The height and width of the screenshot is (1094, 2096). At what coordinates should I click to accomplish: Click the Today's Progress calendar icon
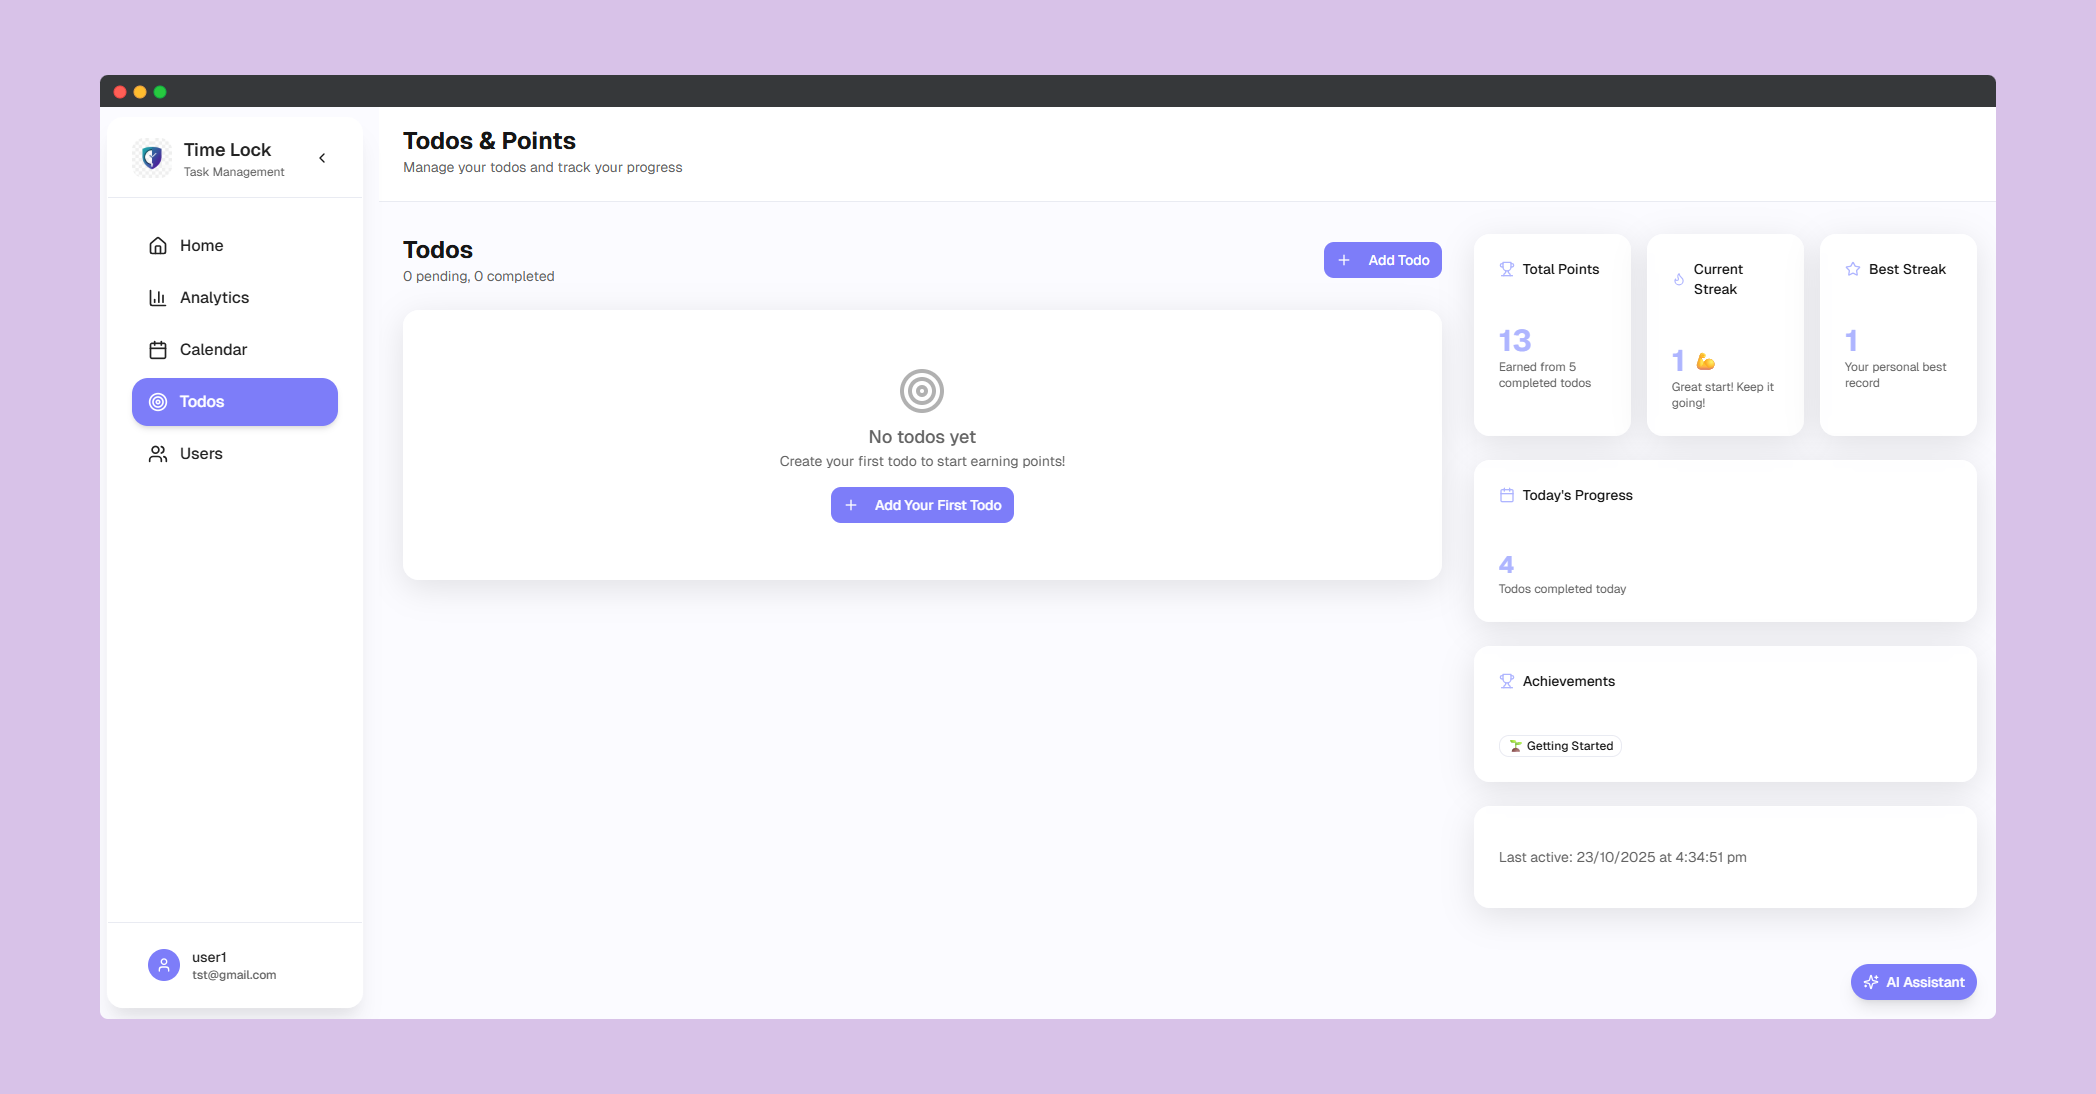click(1507, 495)
